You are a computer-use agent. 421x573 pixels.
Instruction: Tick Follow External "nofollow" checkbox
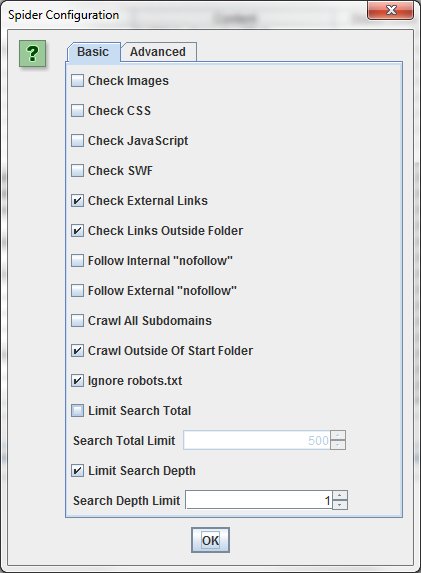[x=77, y=291]
